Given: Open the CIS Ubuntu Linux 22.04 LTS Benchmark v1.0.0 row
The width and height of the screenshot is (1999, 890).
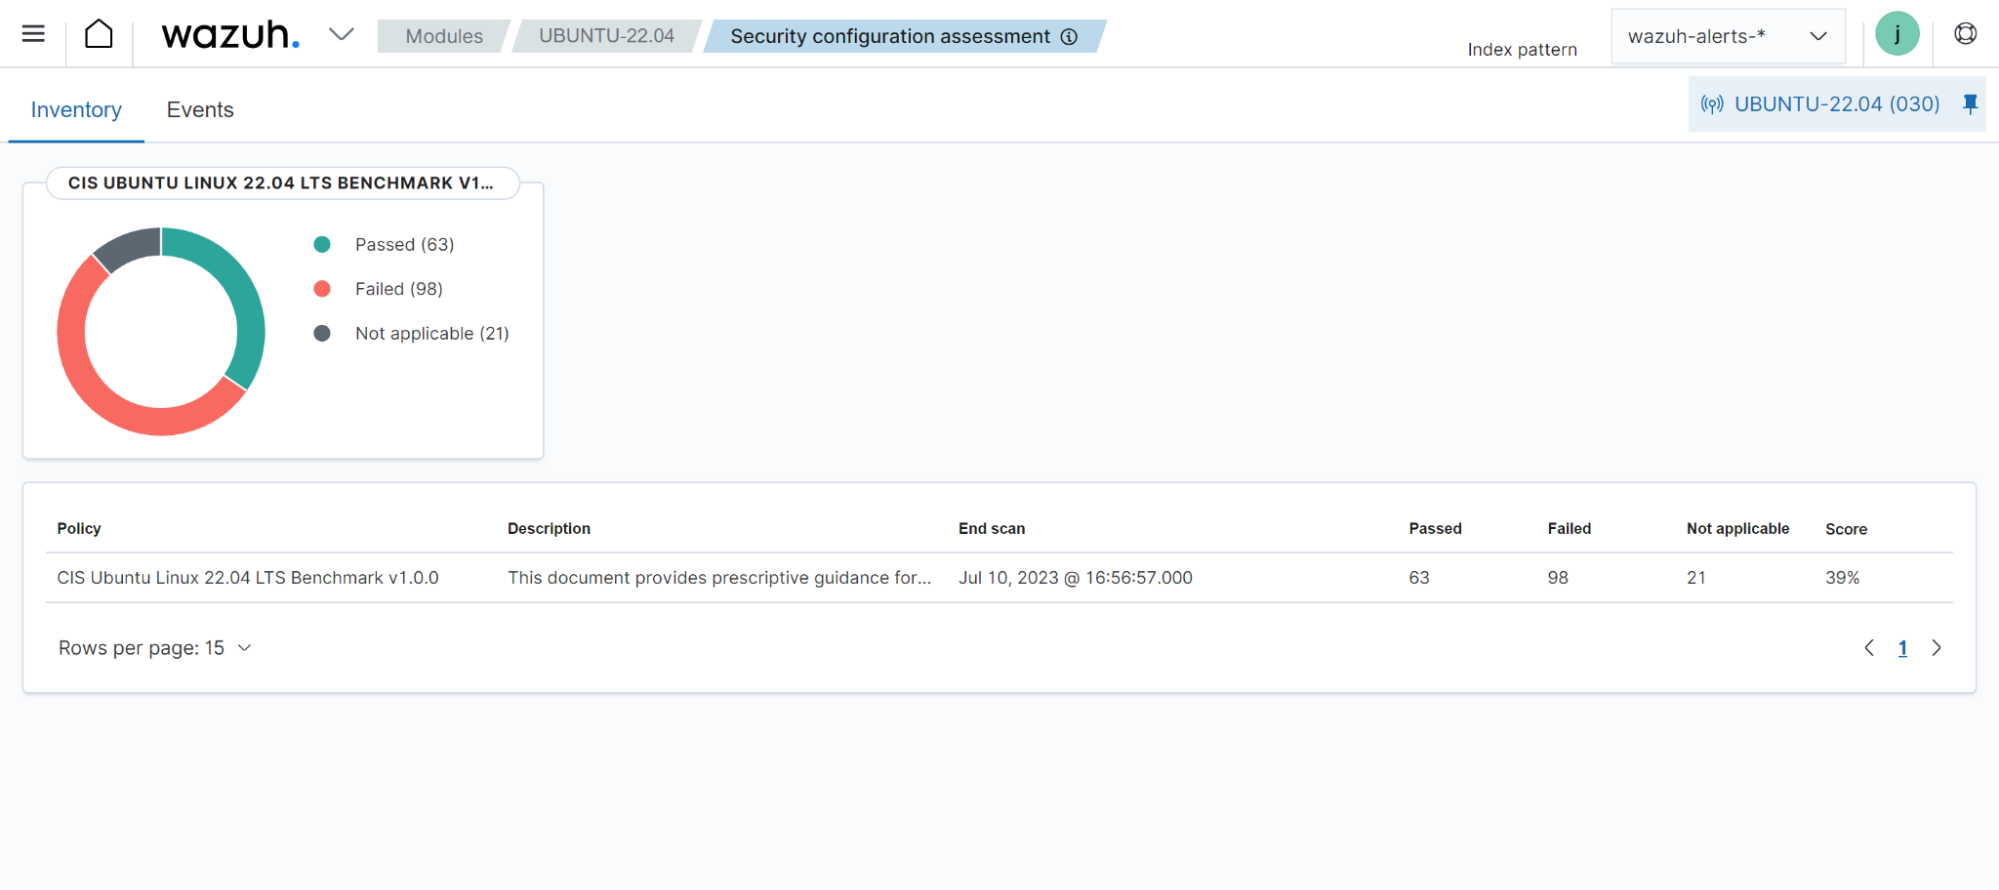Looking at the screenshot, I should coord(999,578).
